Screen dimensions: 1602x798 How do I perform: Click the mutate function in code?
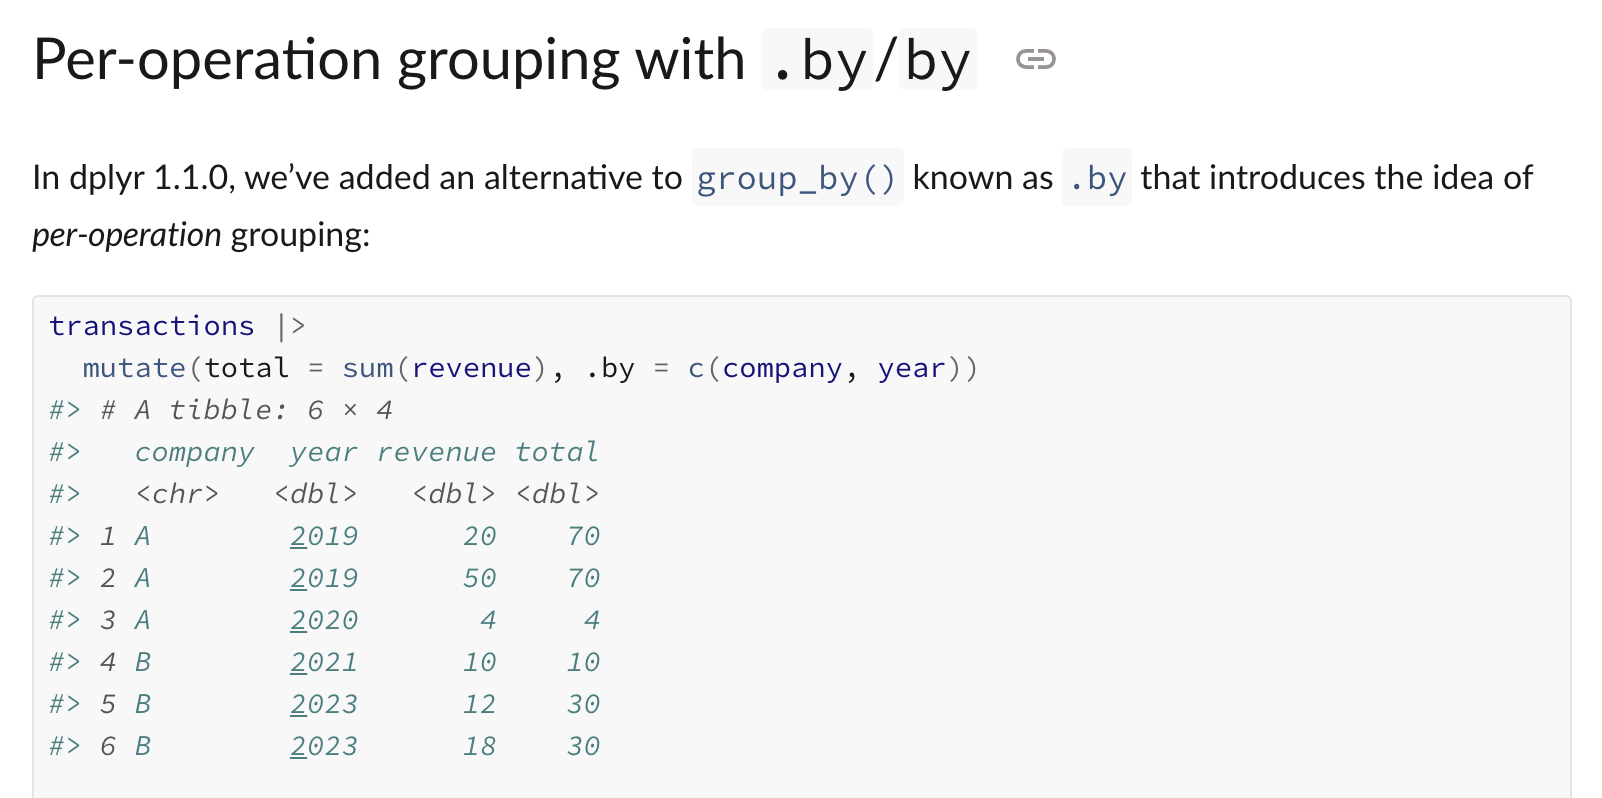click(134, 368)
